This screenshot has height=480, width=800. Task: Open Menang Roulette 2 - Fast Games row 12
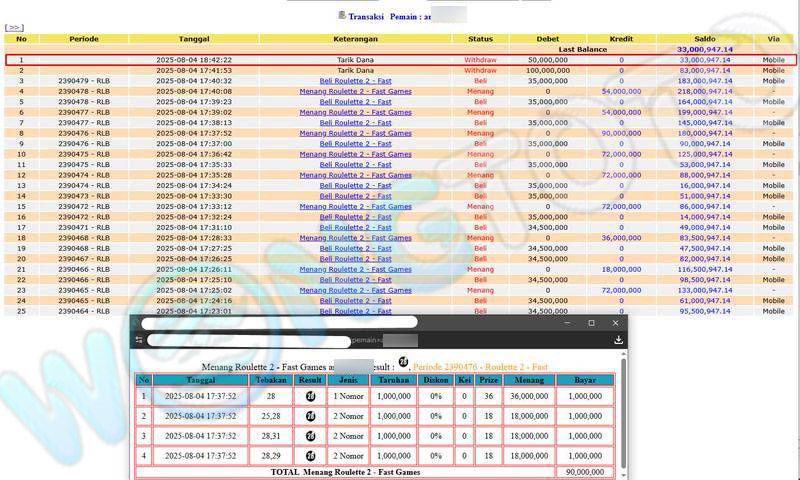(x=356, y=175)
